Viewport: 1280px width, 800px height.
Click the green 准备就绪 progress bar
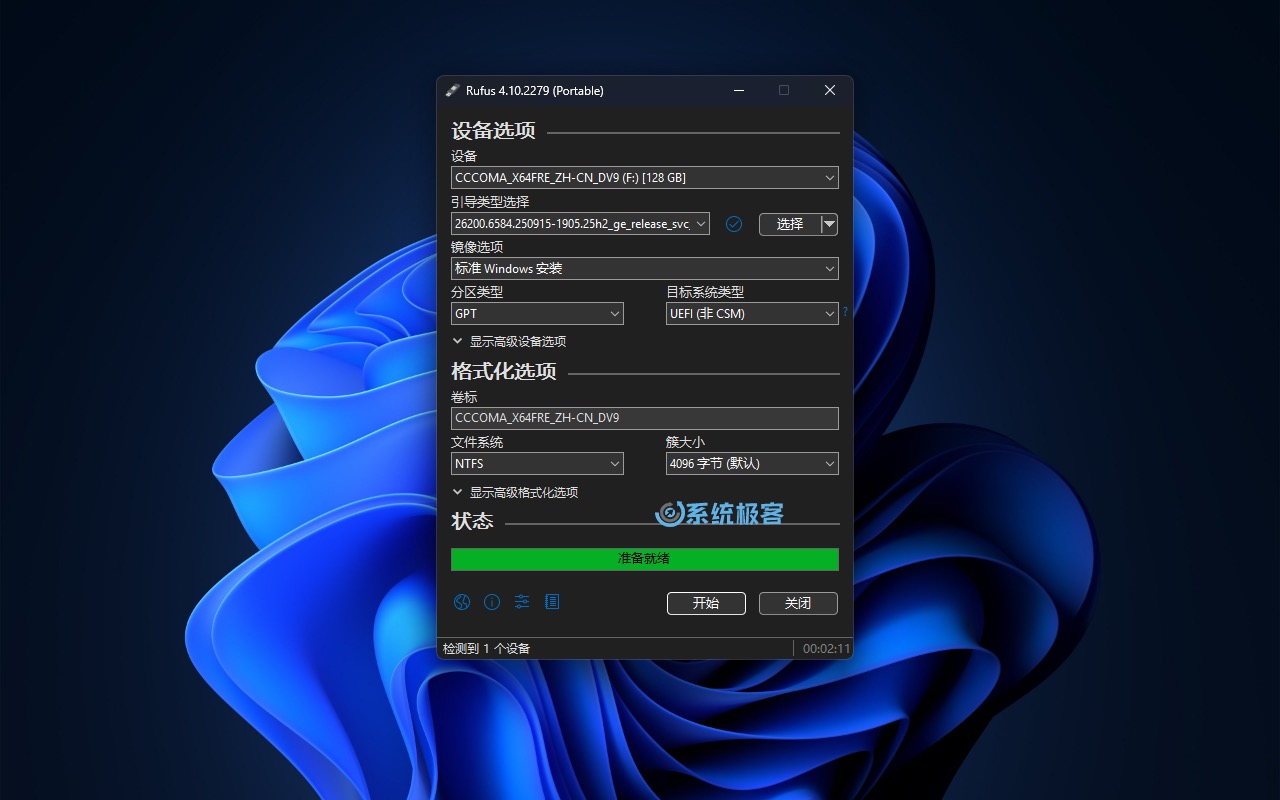pyautogui.click(x=644, y=559)
